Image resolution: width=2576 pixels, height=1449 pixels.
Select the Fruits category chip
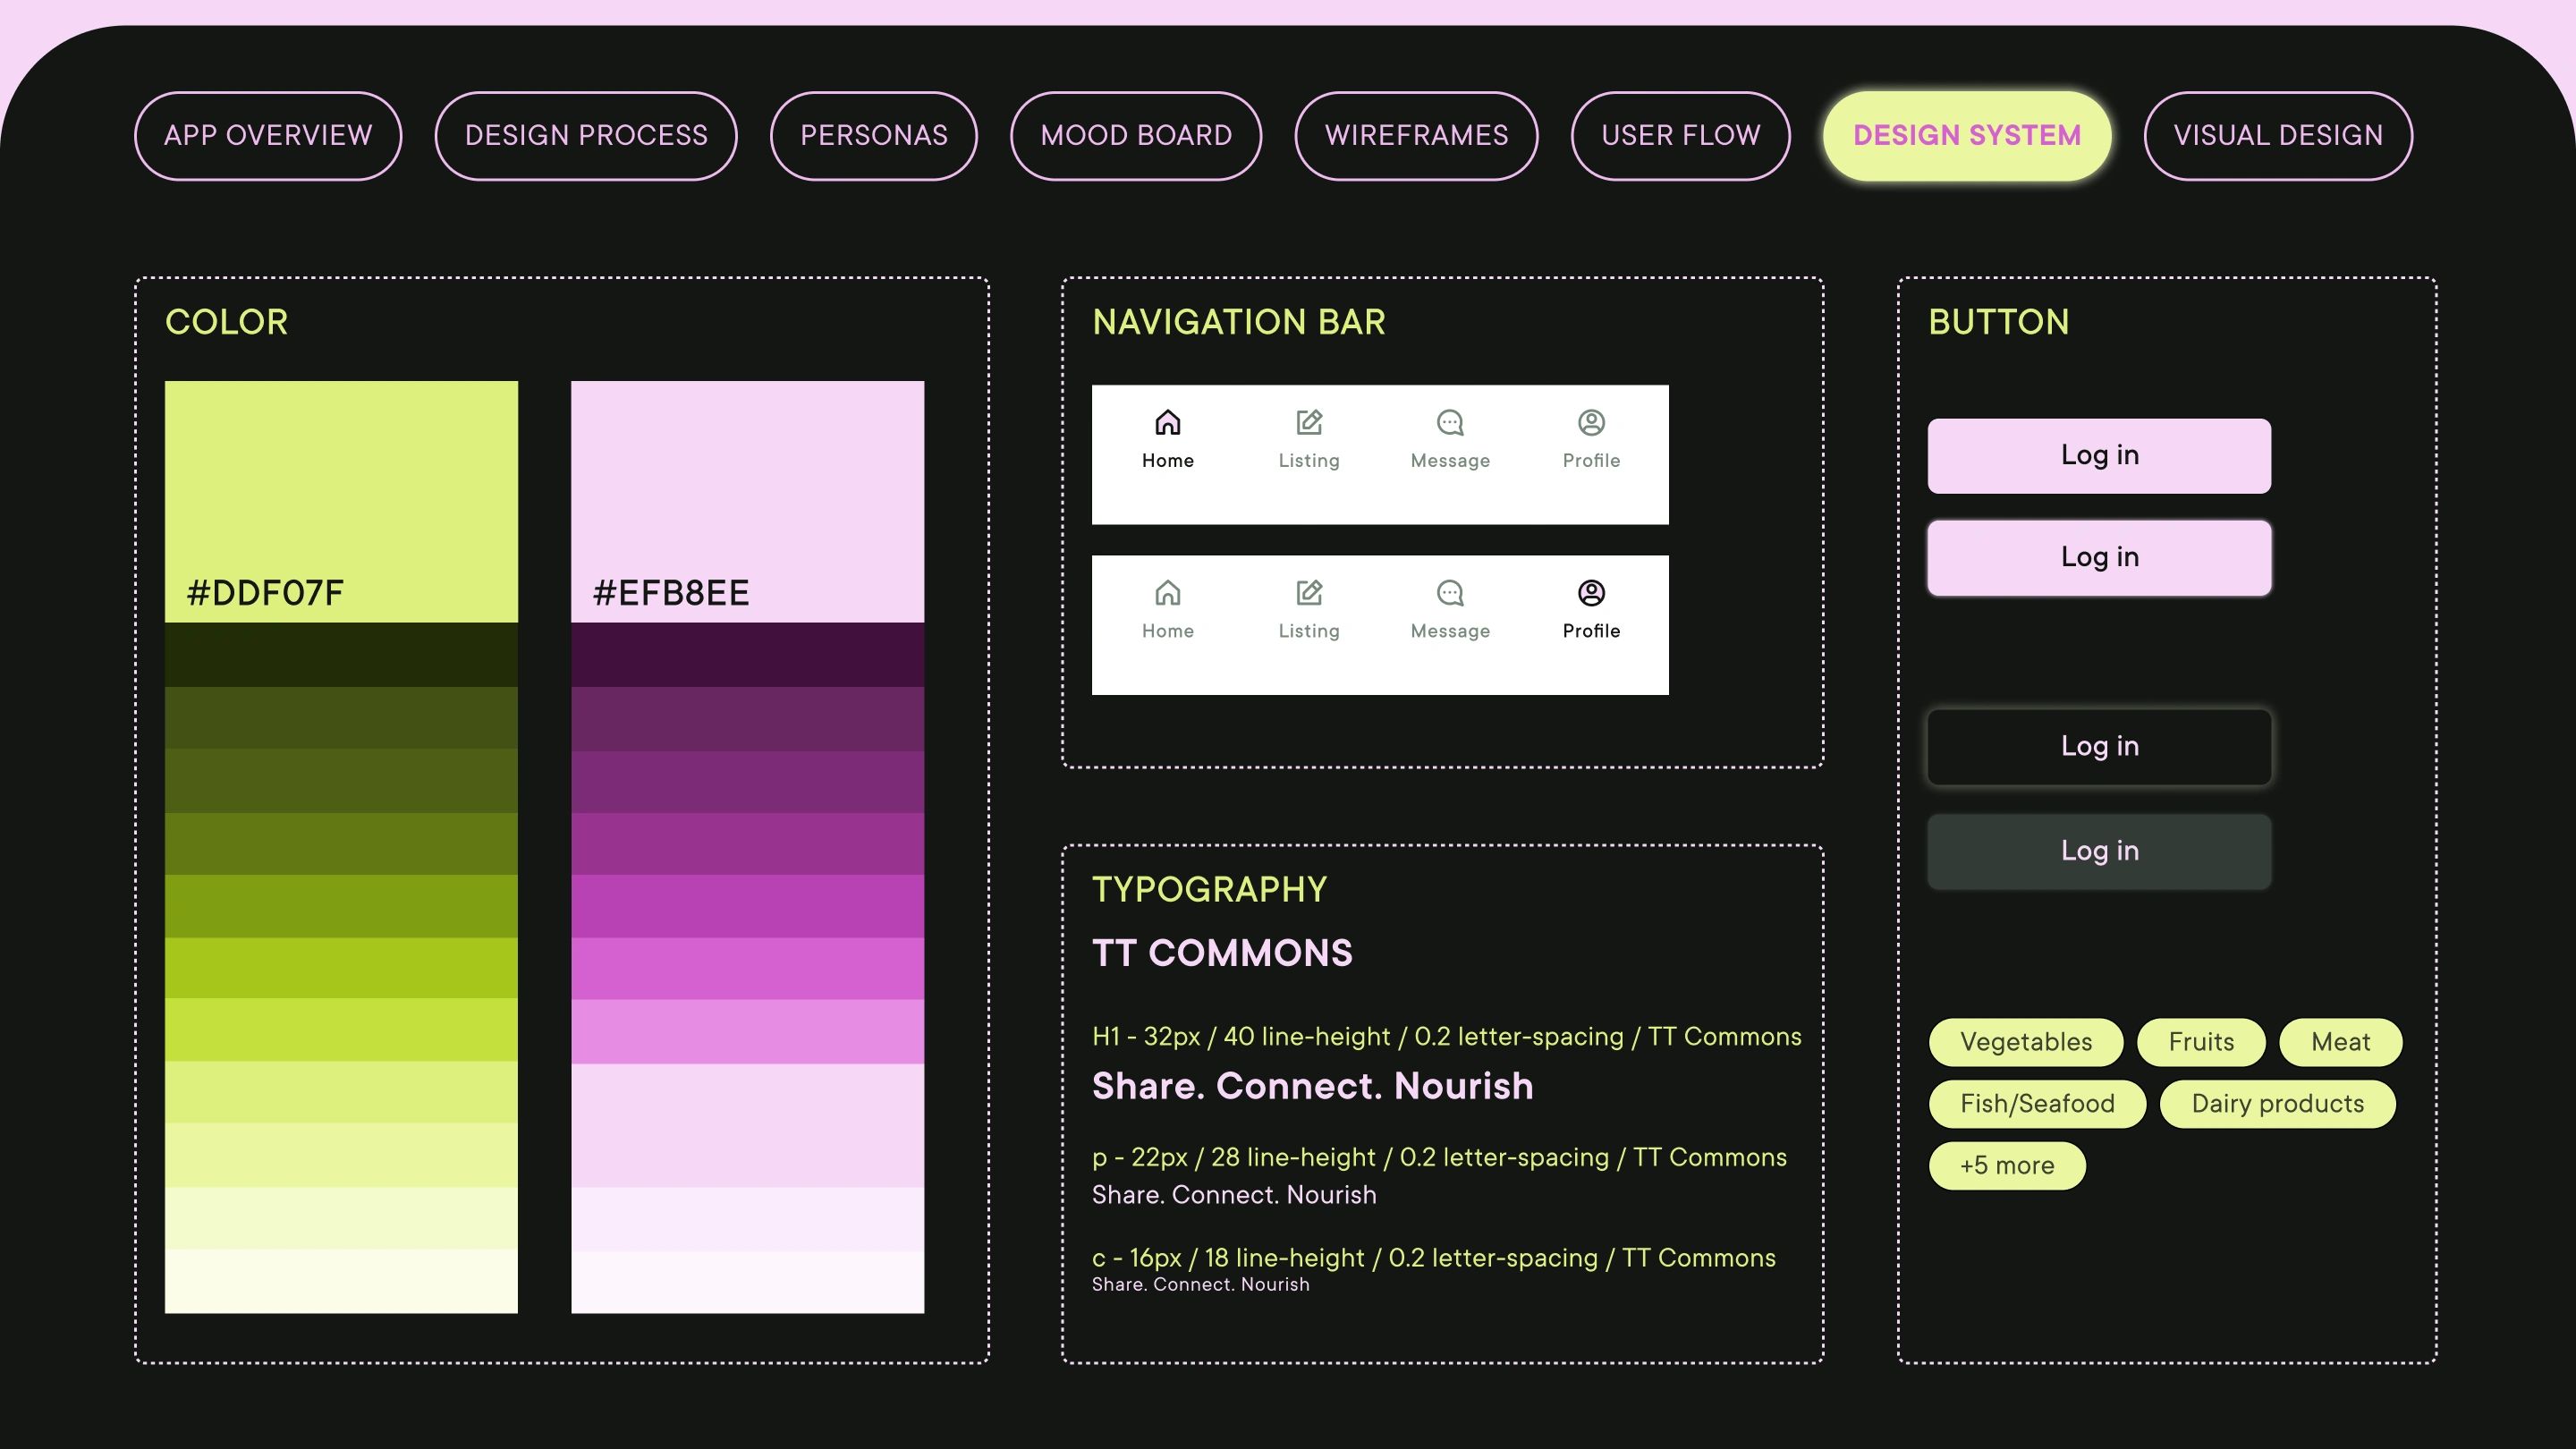click(2201, 1043)
